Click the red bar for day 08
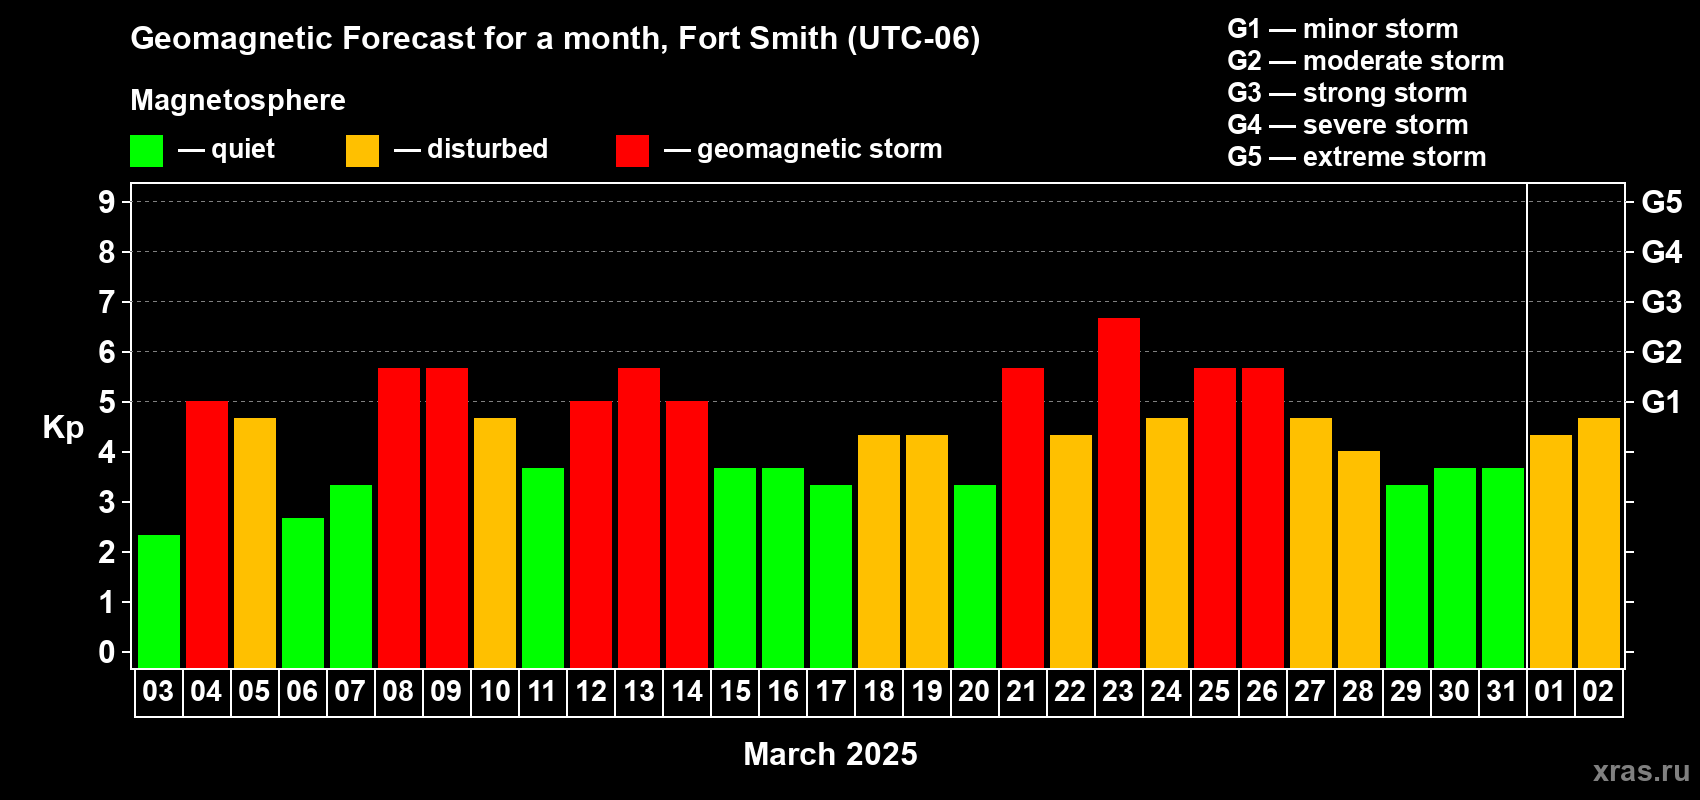 point(399,518)
